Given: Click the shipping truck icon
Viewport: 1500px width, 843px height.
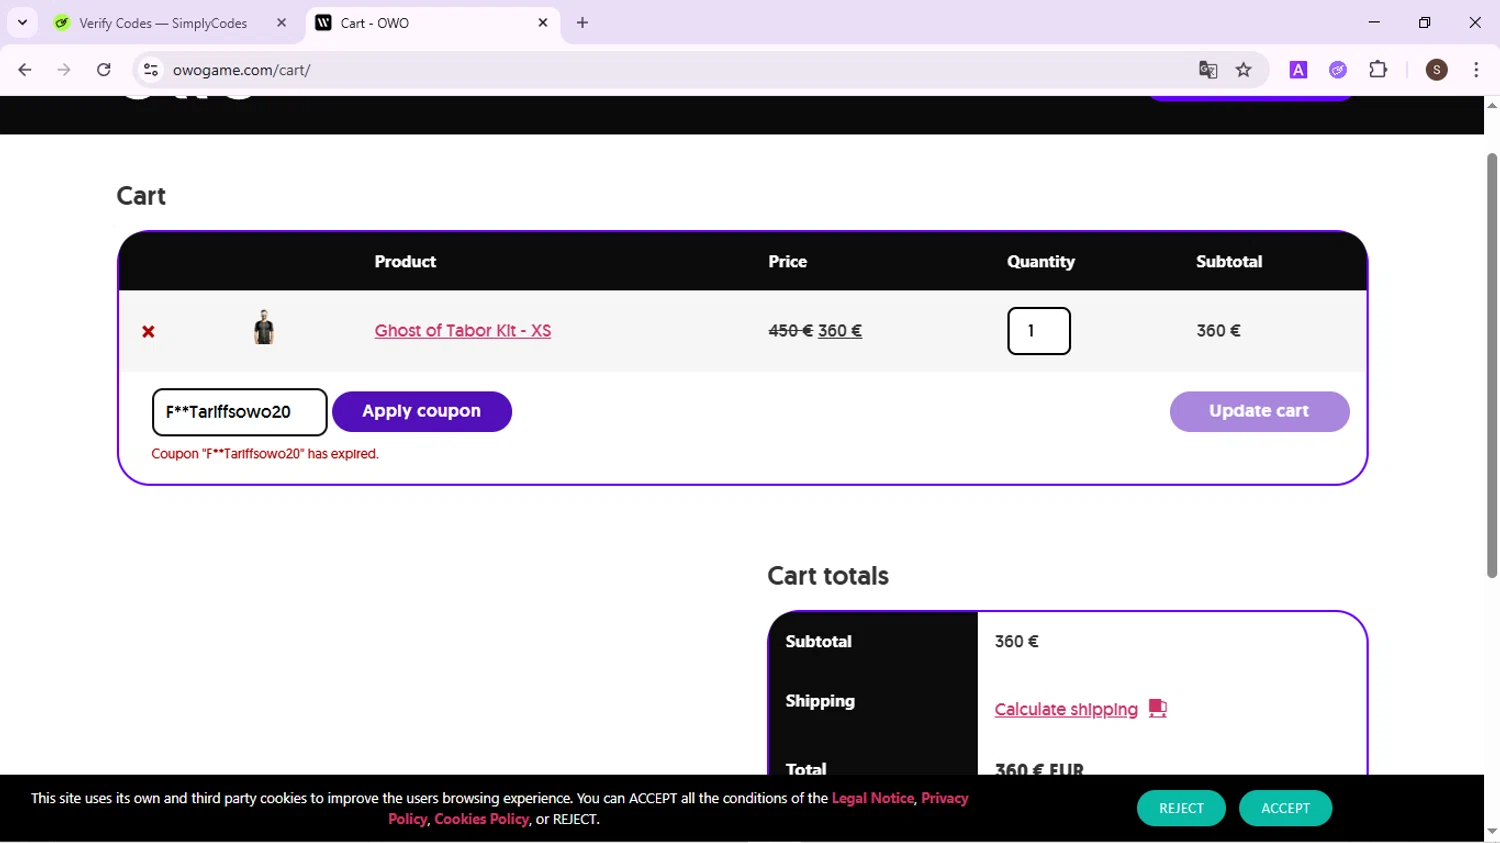Looking at the screenshot, I should 1158,708.
